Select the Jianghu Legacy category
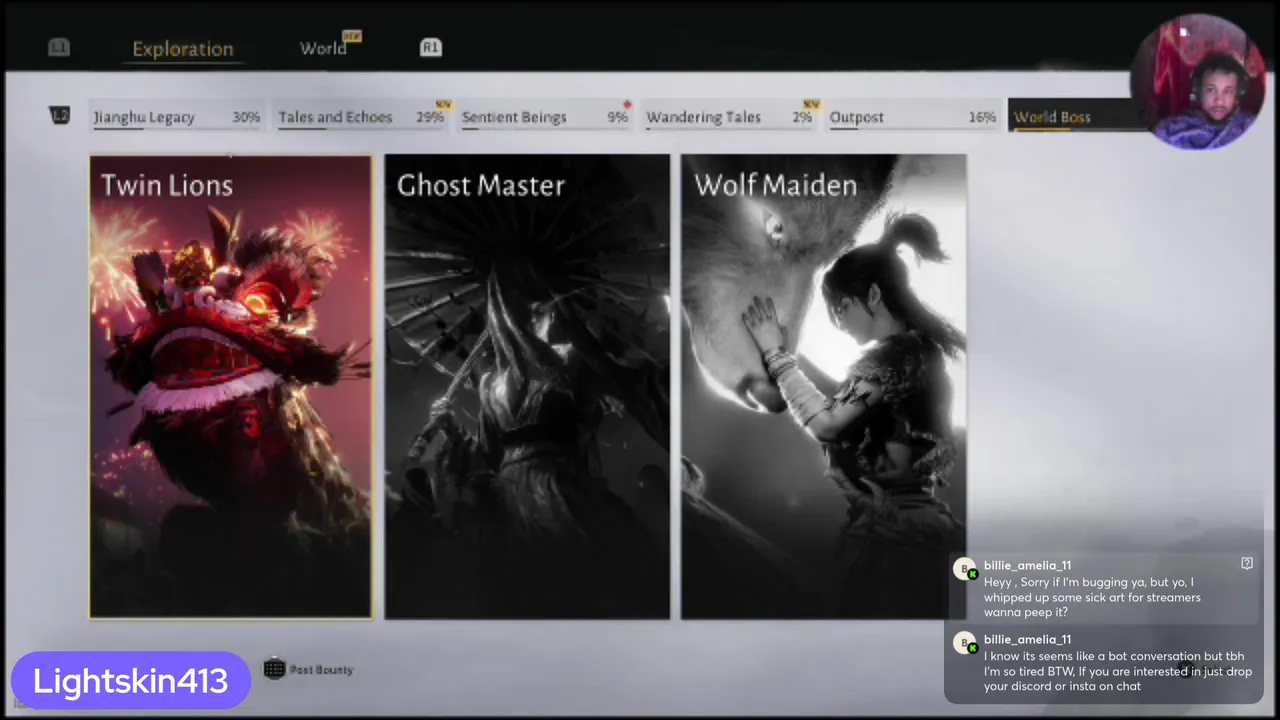The height and width of the screenshot is (720, 1280). click(x=177, y=117)
